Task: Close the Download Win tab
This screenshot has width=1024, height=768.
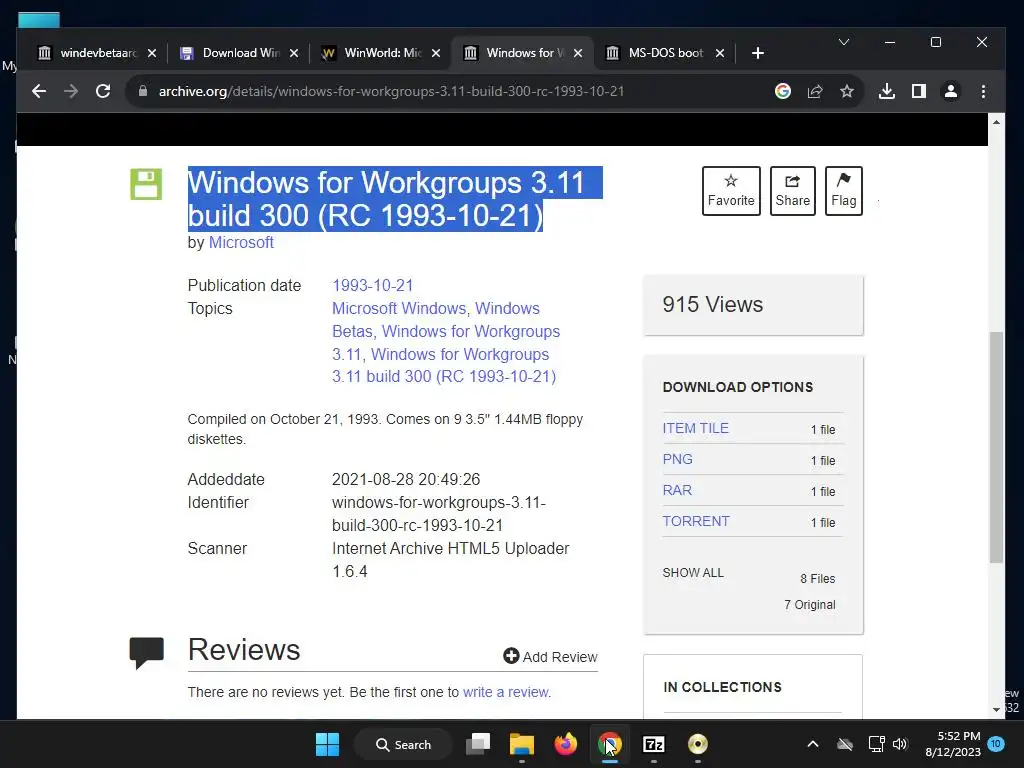Action: pos(294,53)
